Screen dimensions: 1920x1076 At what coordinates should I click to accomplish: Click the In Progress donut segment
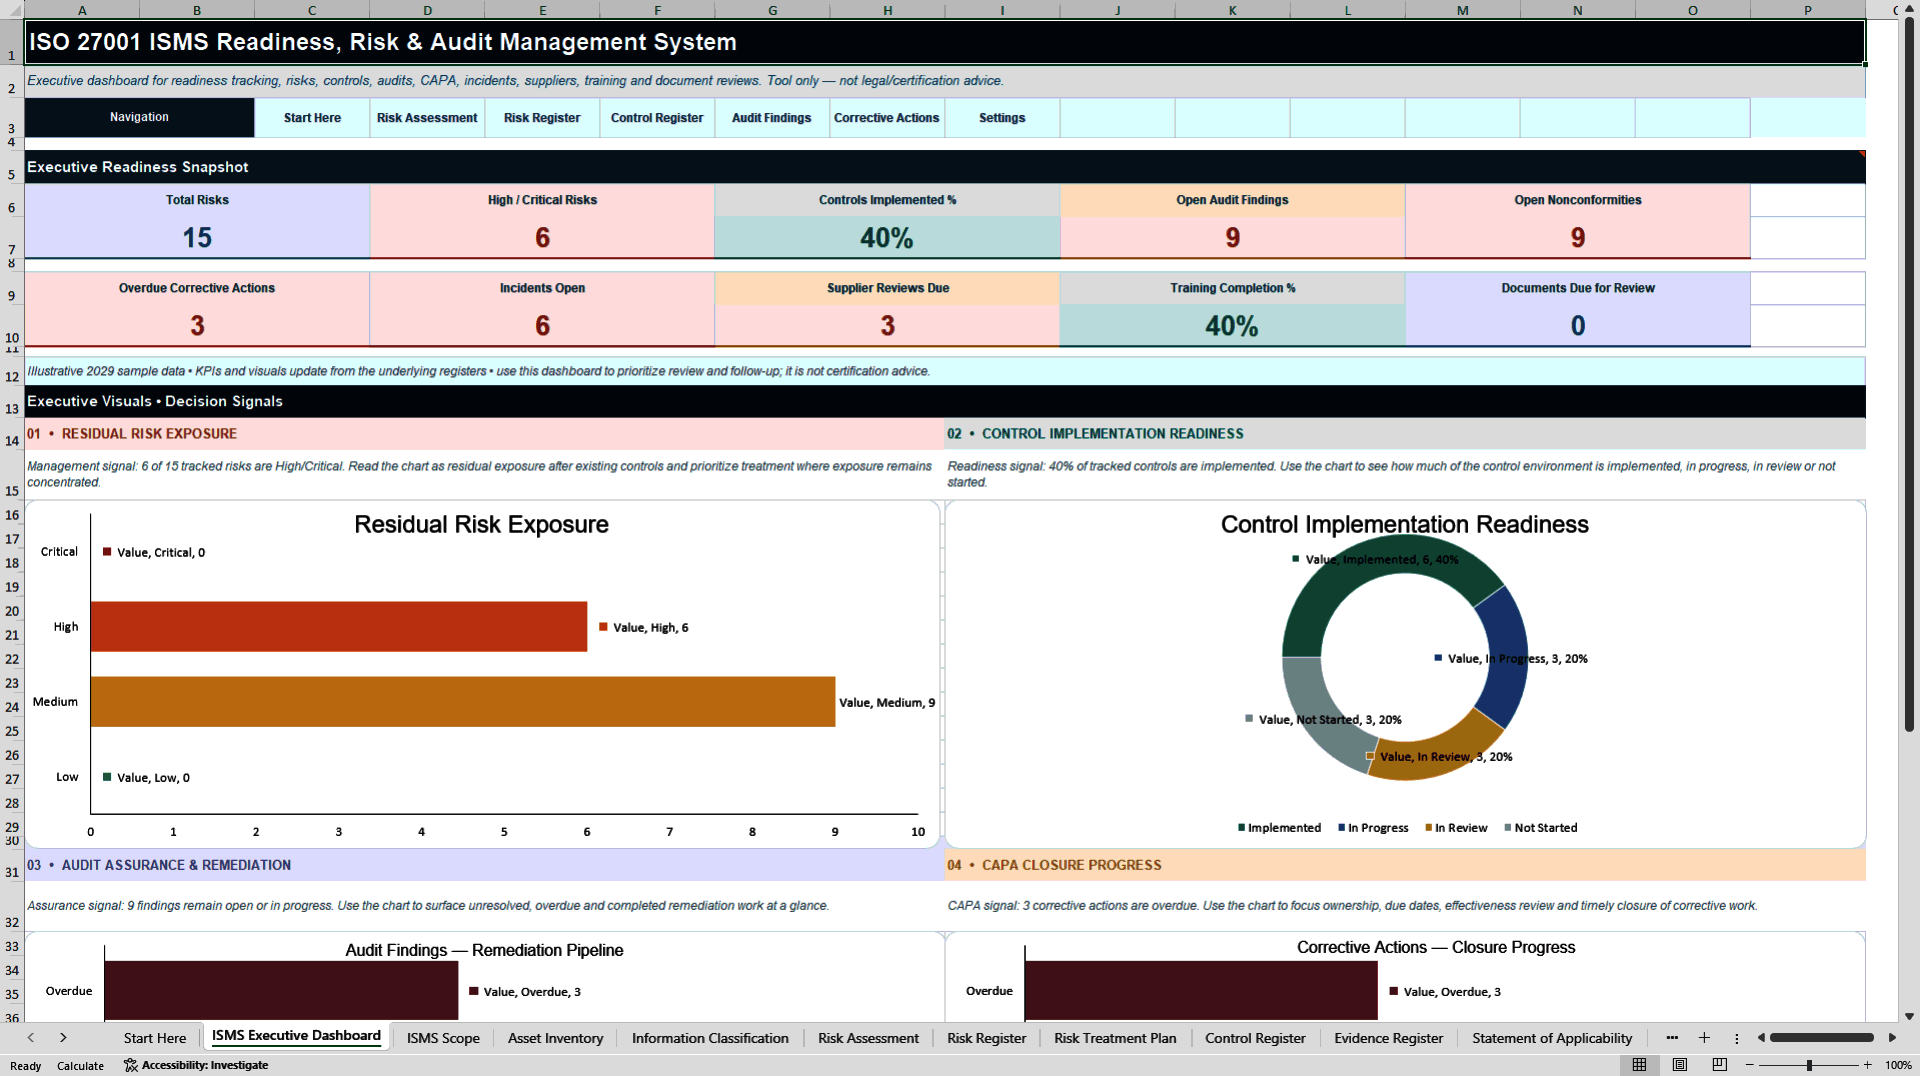(x=1506, y=655)
